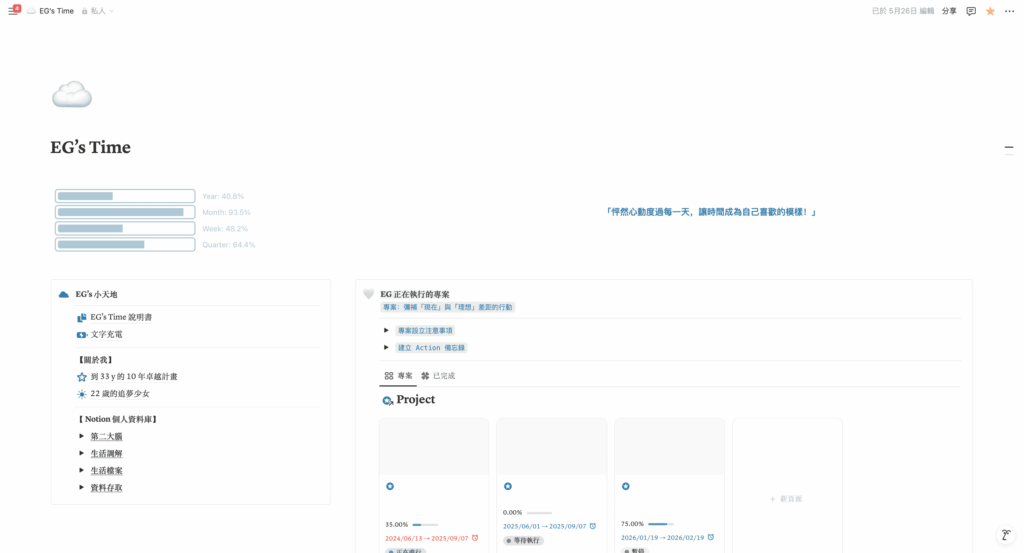This screenshot has width=1024, height=553.
Task: Select the 專案 view tab
Action: coord(399,376)
